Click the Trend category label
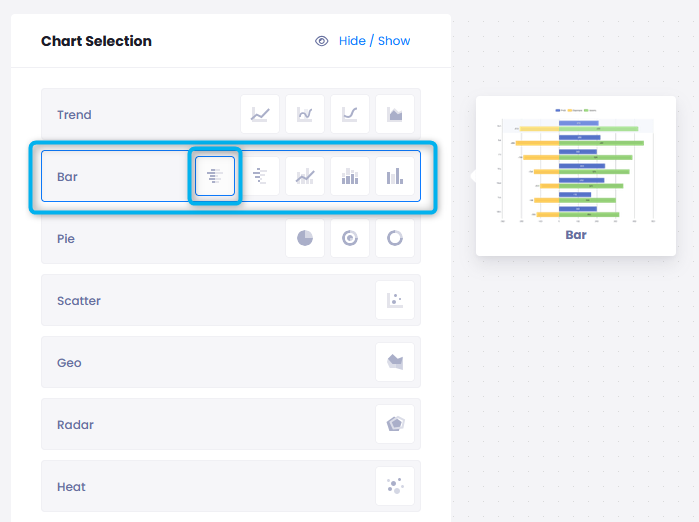Viewport: 699px width, 522px height. (74, 115)
